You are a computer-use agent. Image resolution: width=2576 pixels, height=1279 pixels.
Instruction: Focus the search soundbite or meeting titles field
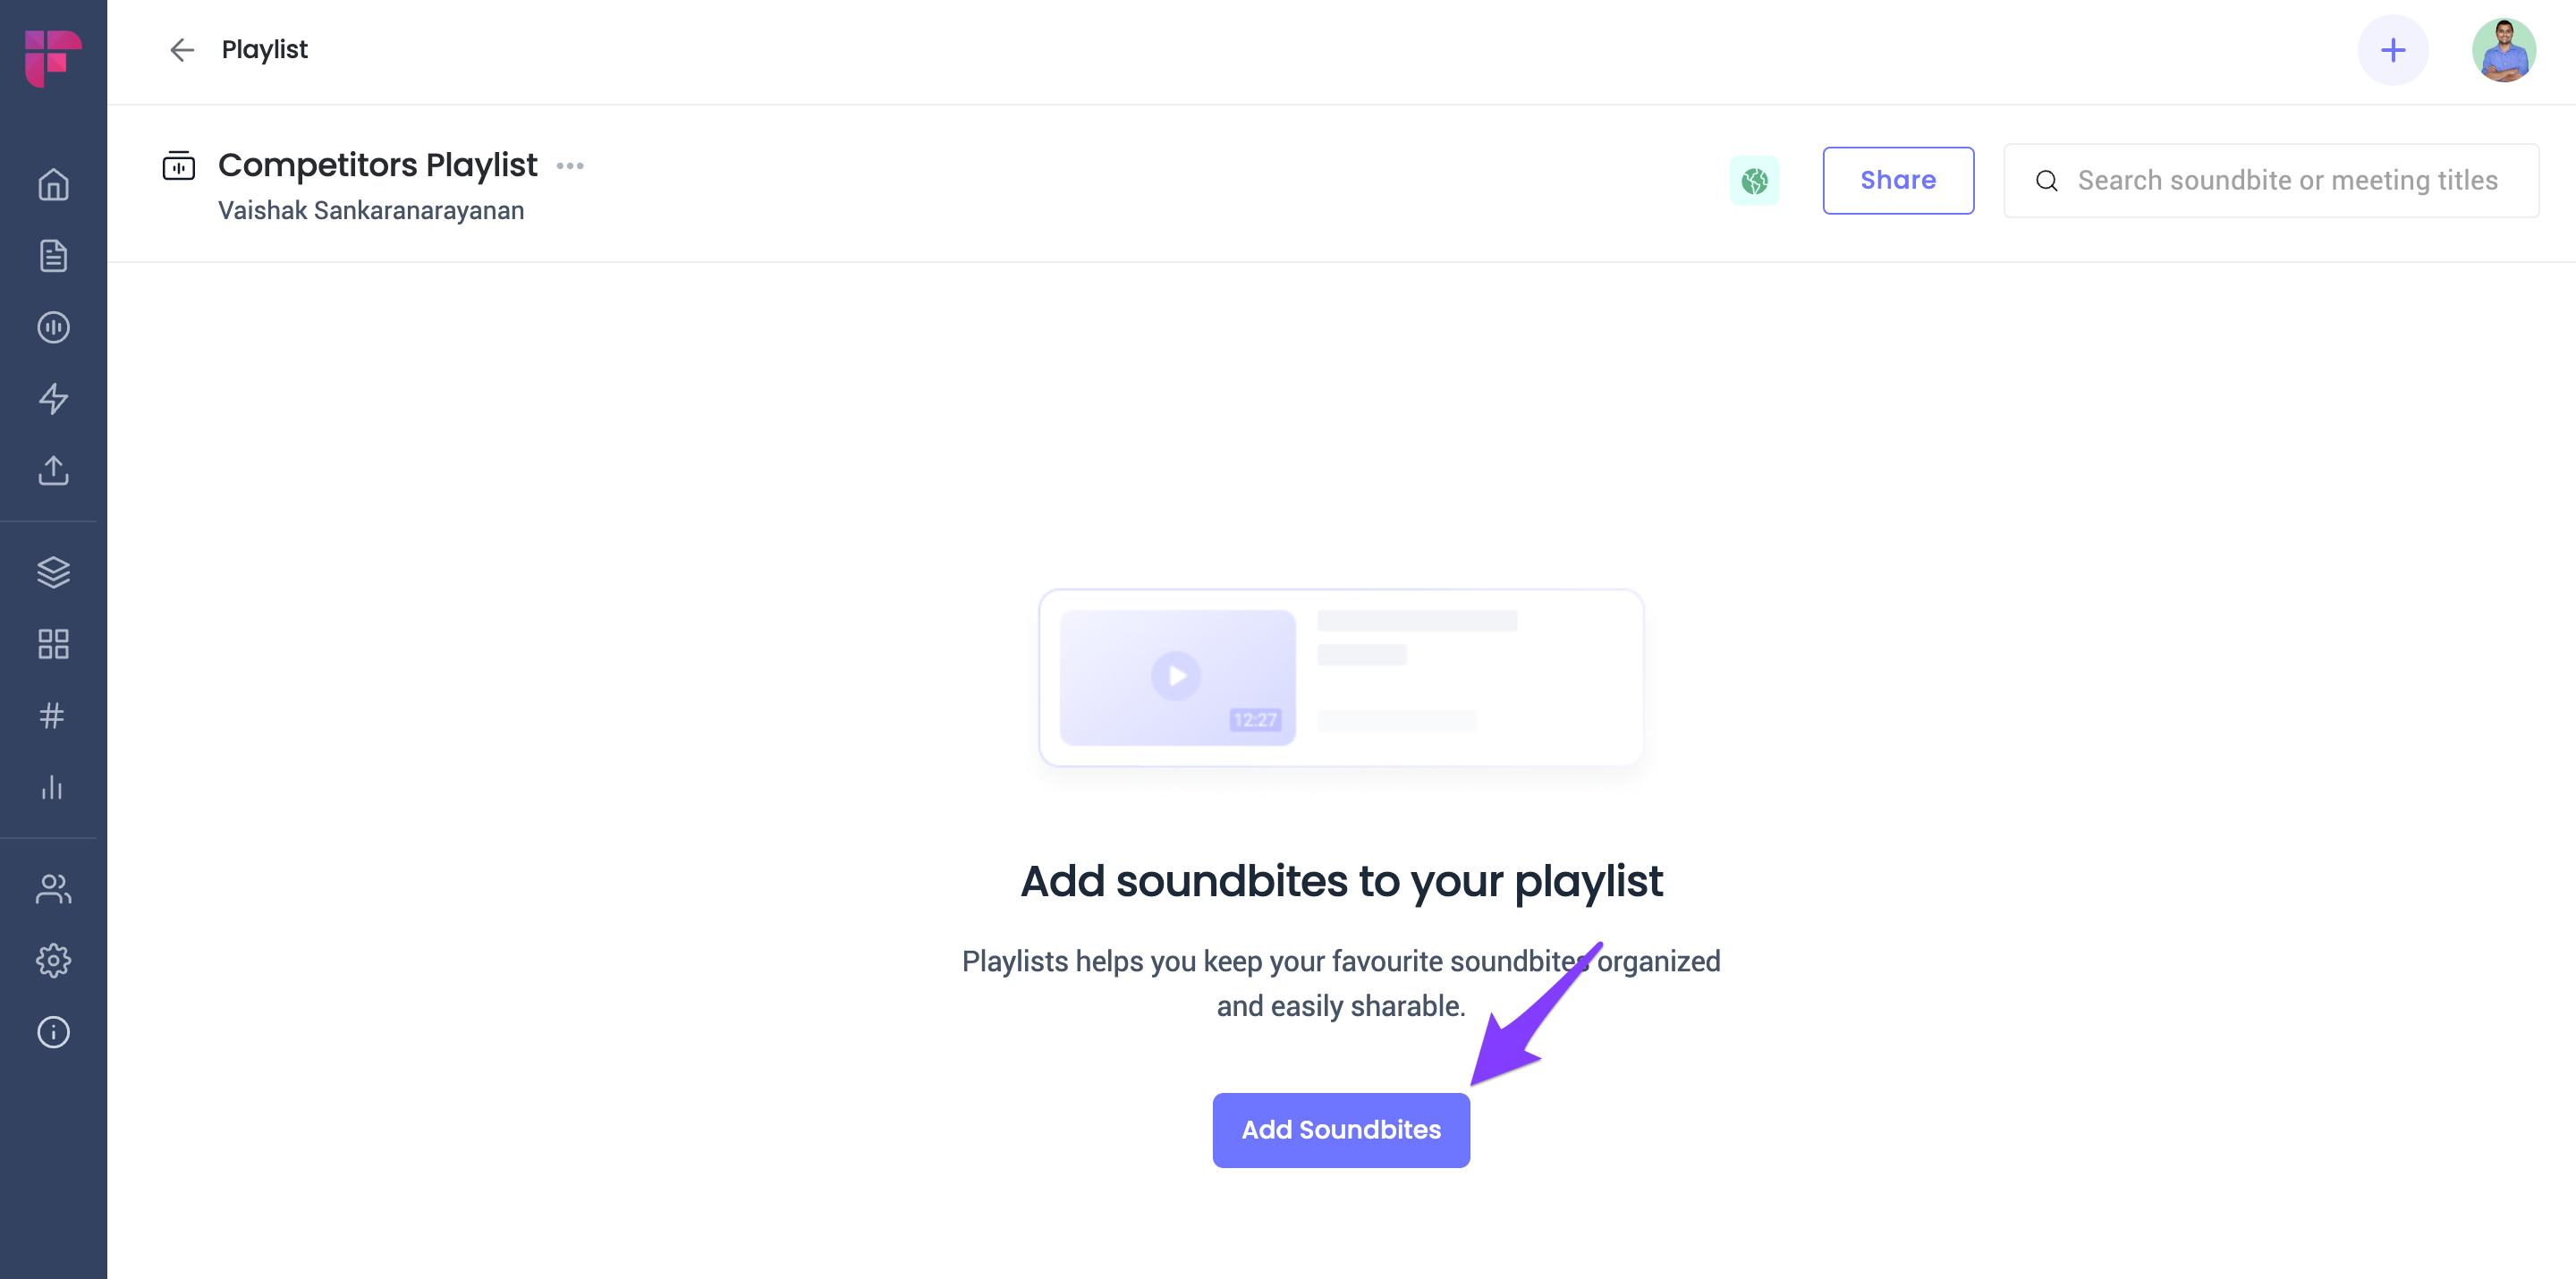click(2271, 181)
